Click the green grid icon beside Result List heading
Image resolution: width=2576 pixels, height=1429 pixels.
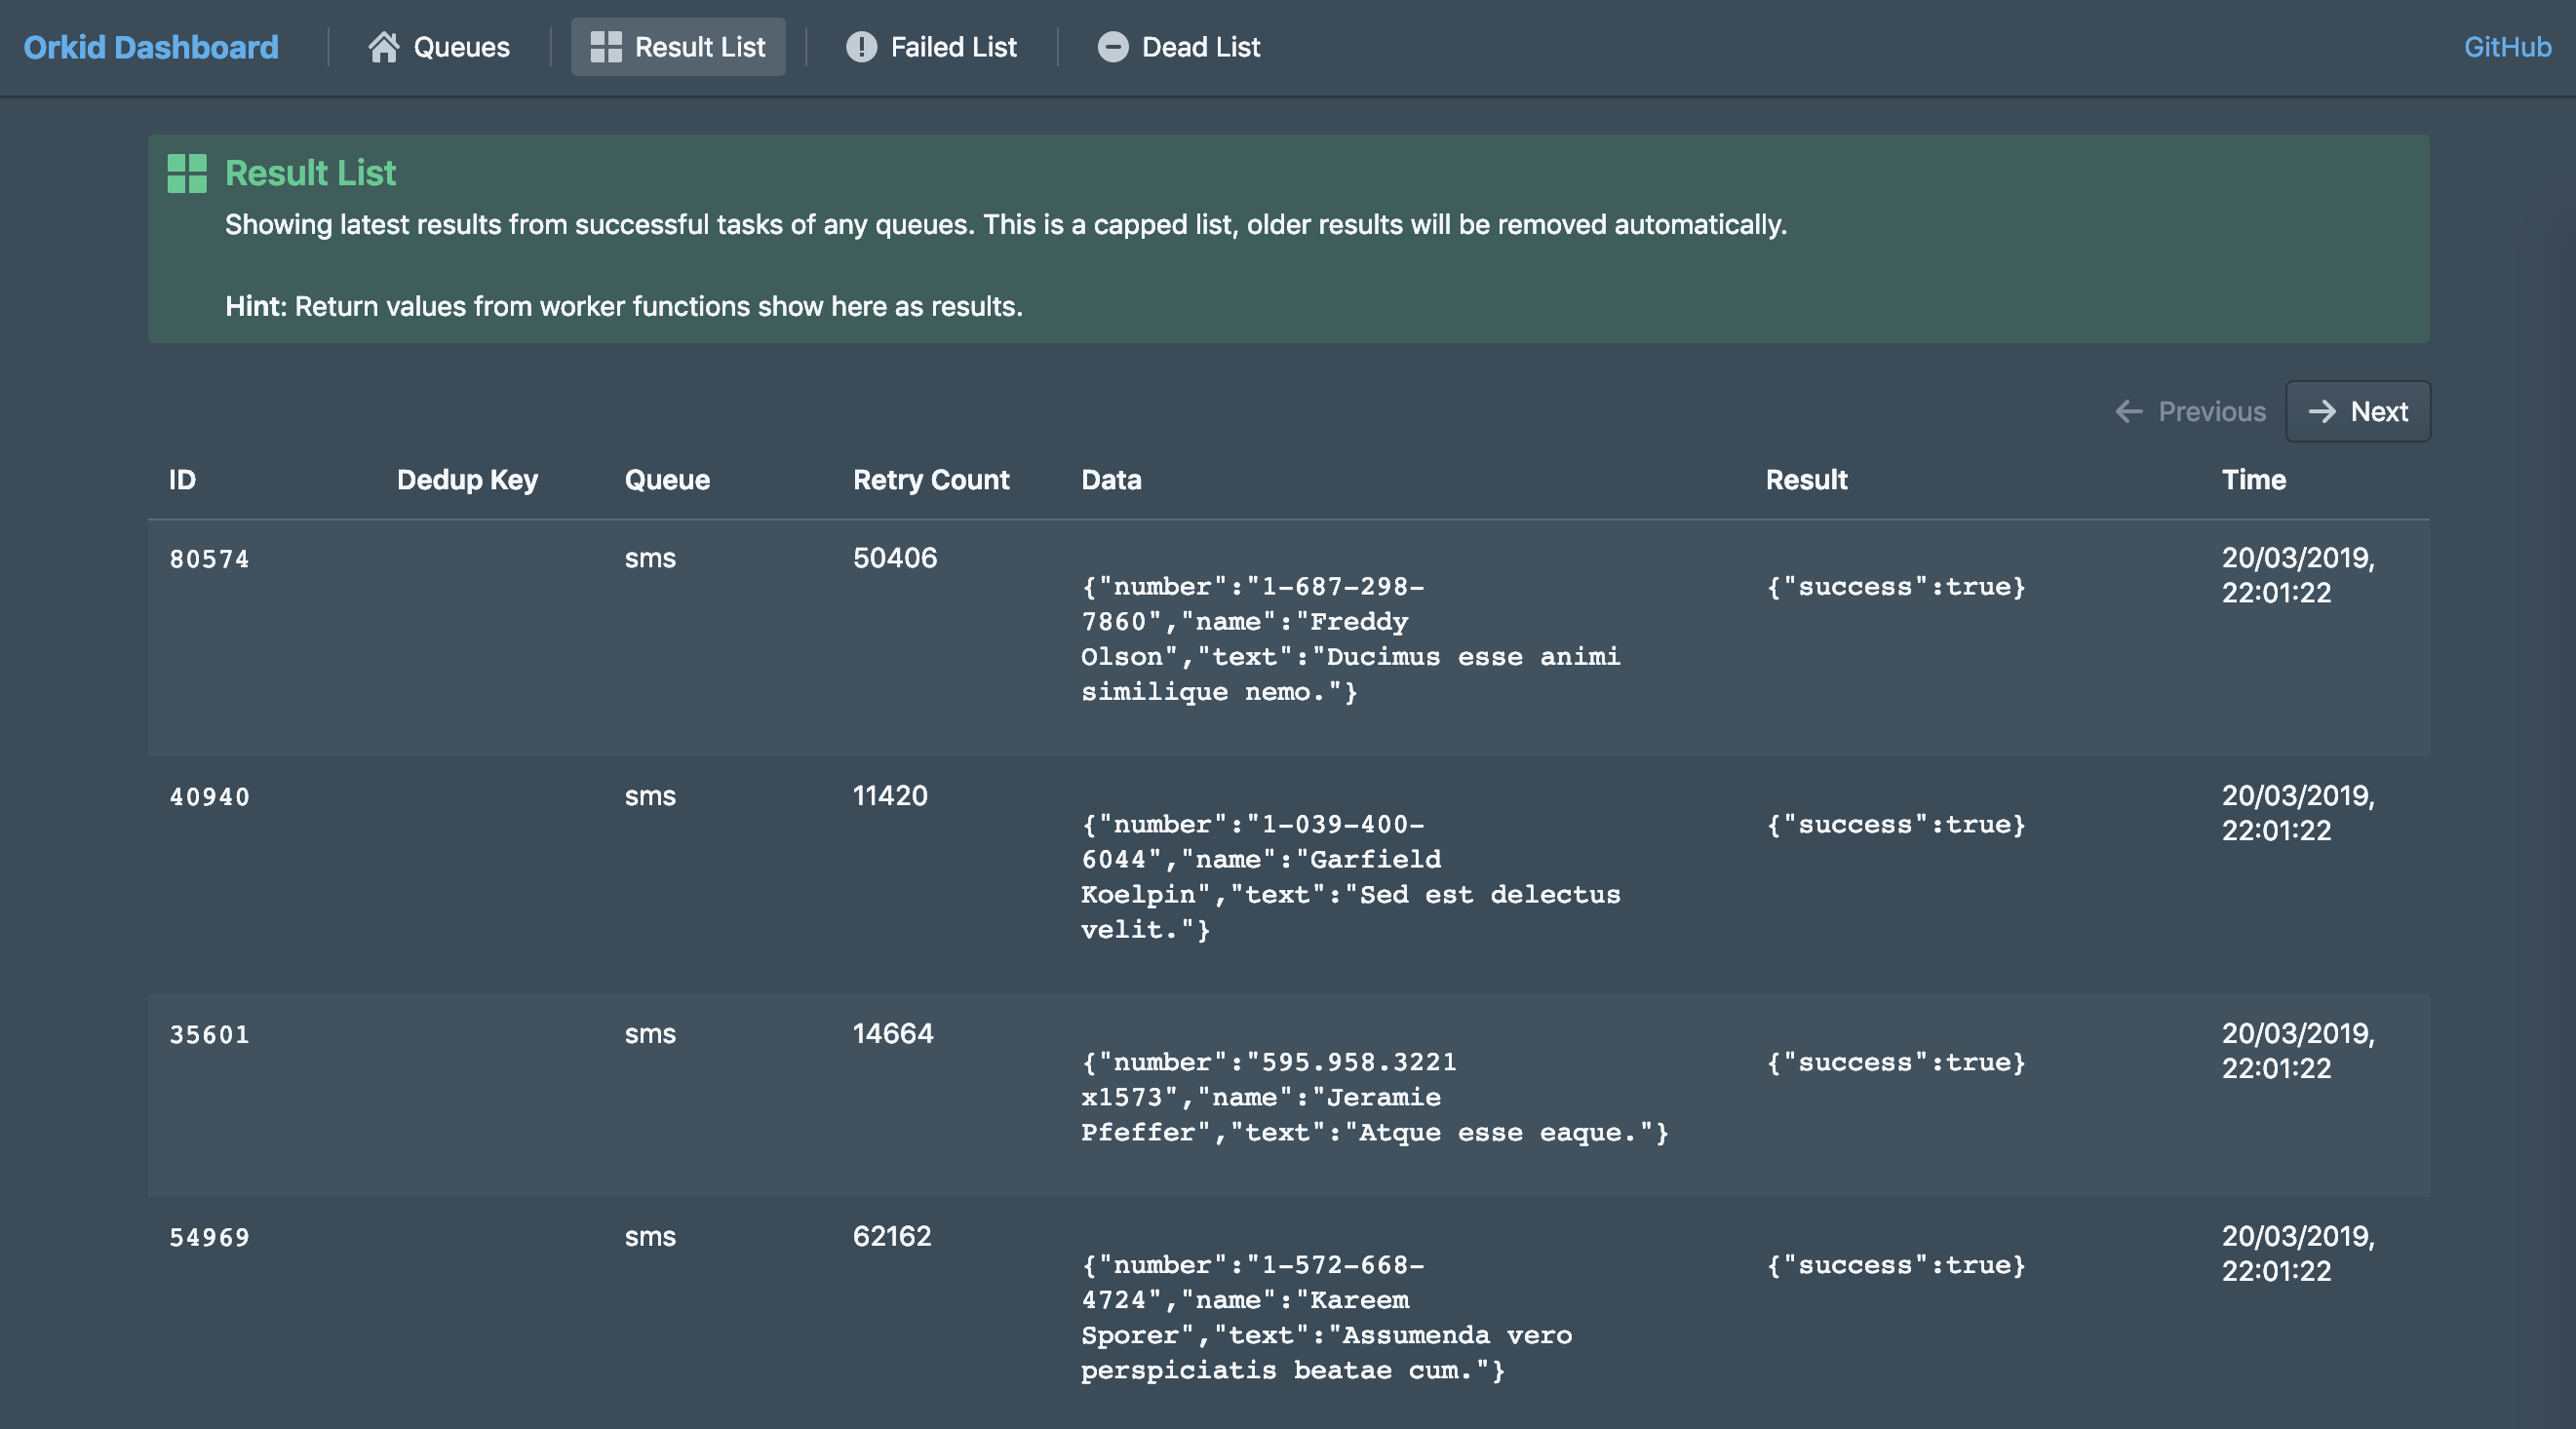(187, 173)
